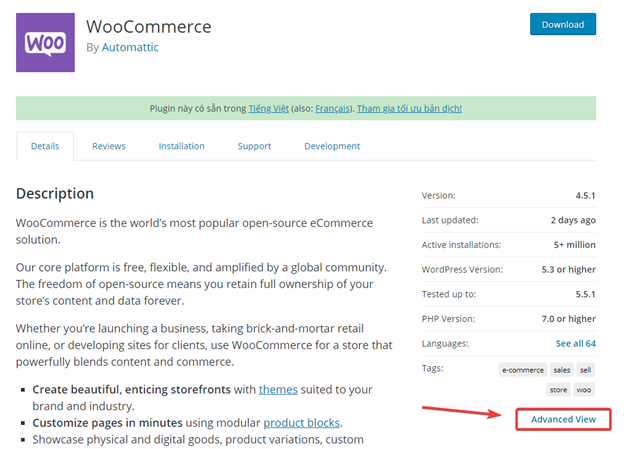
Task: Click the WooCommerce purple logo icon
Action: (x=45, y=43)
